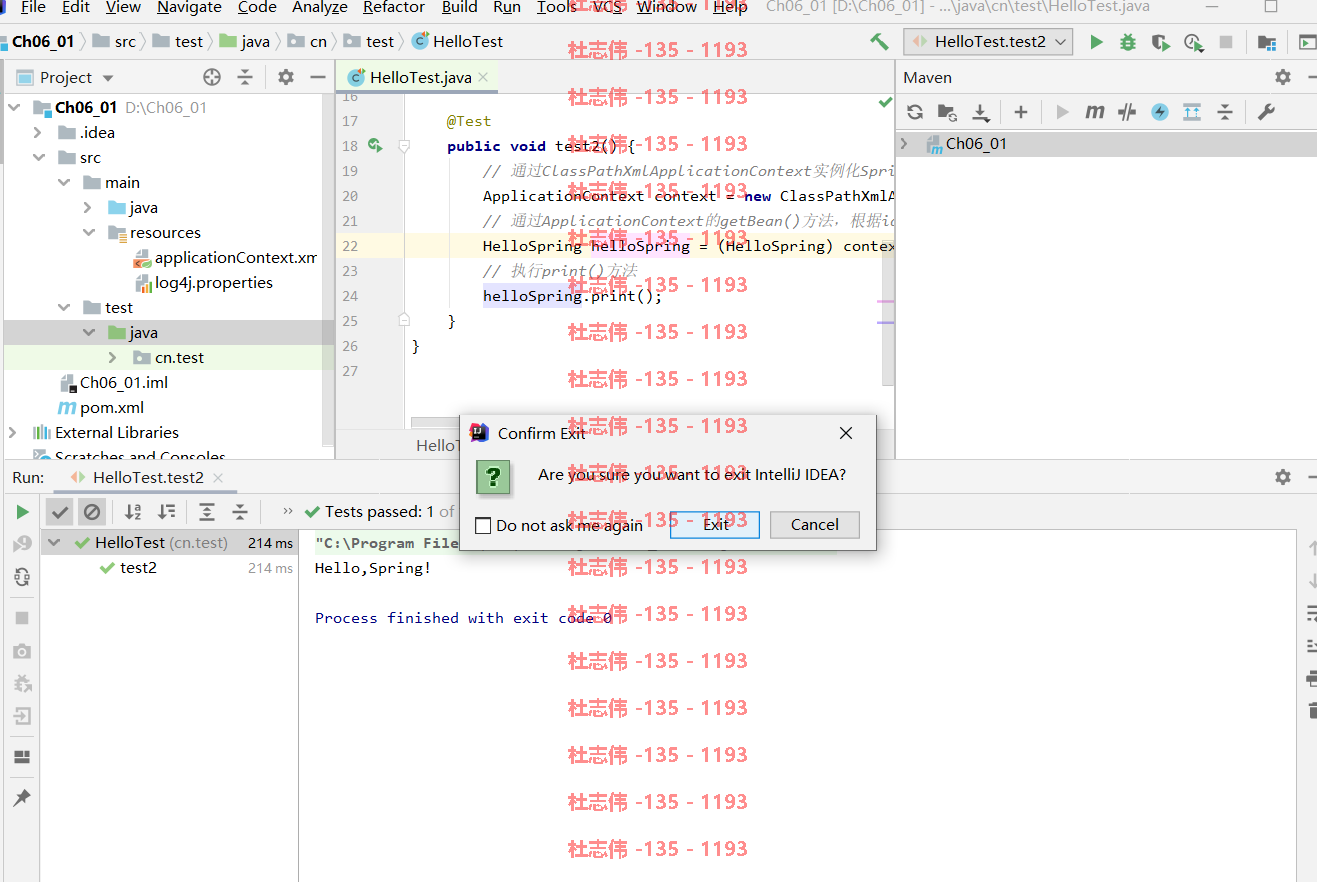This screenshot has width=1317, height=882.
Task: Collapse the resources folder
Action: (x=88, y=233)
